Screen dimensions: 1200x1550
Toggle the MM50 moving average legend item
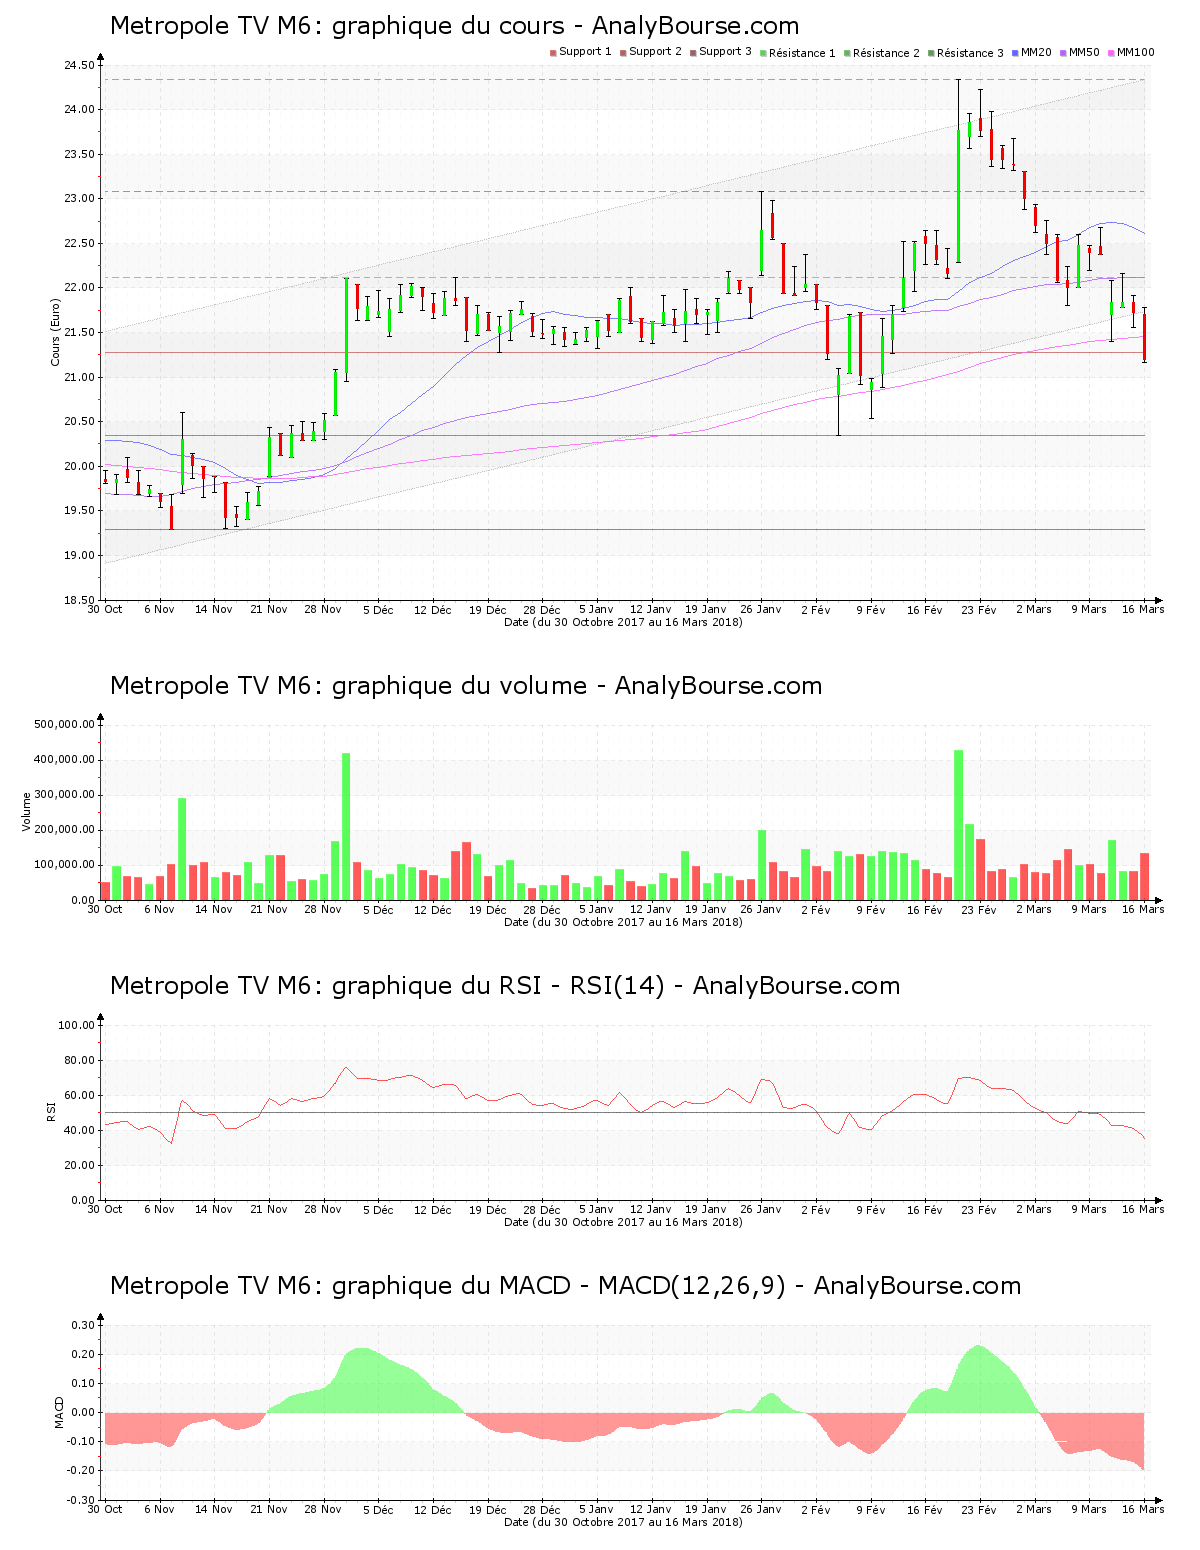[1084, 52]
